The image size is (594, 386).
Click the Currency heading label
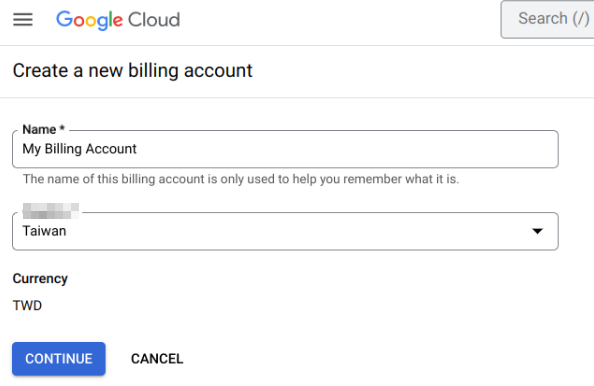(40, 279)
